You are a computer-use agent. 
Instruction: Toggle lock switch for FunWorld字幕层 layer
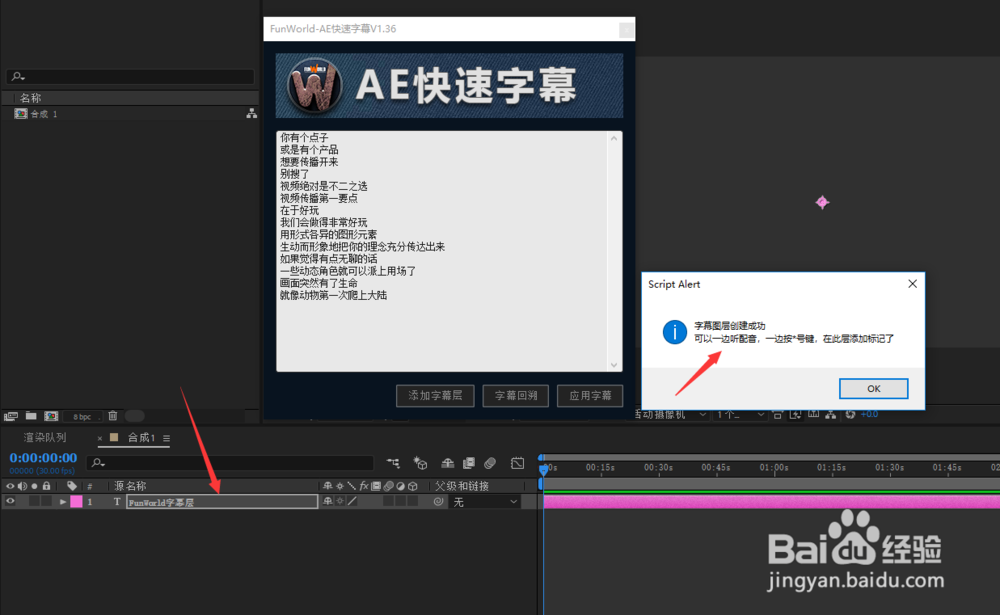click(46, 502)
